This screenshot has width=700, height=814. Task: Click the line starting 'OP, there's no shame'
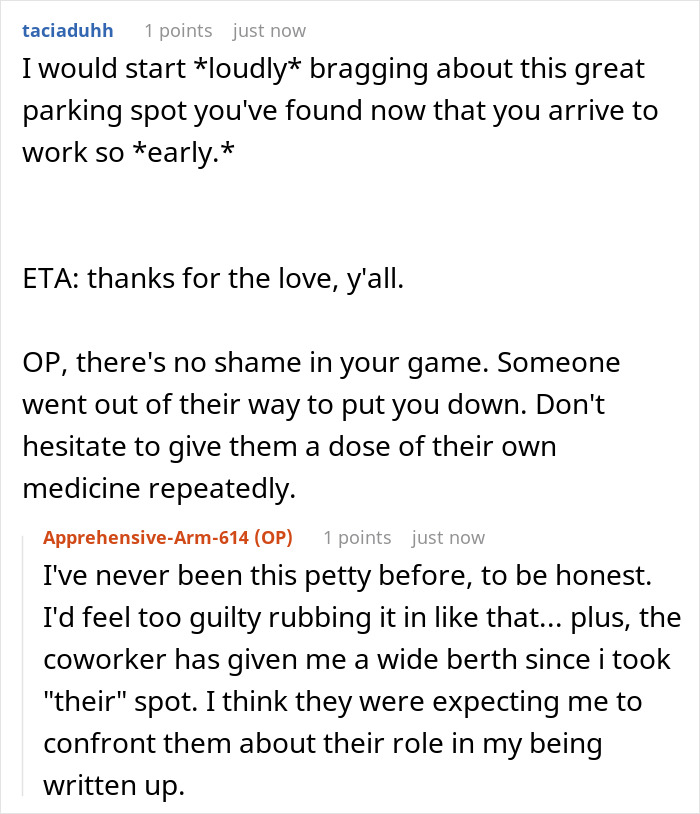(x=321, y=363)
